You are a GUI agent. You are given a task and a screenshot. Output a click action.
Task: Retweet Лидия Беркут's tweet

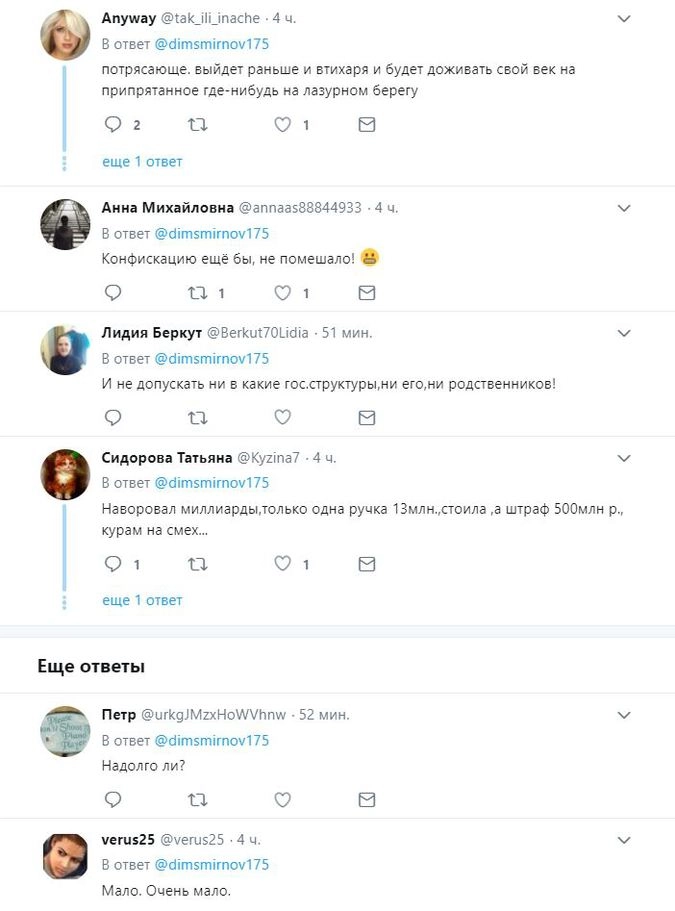point(198,417)
